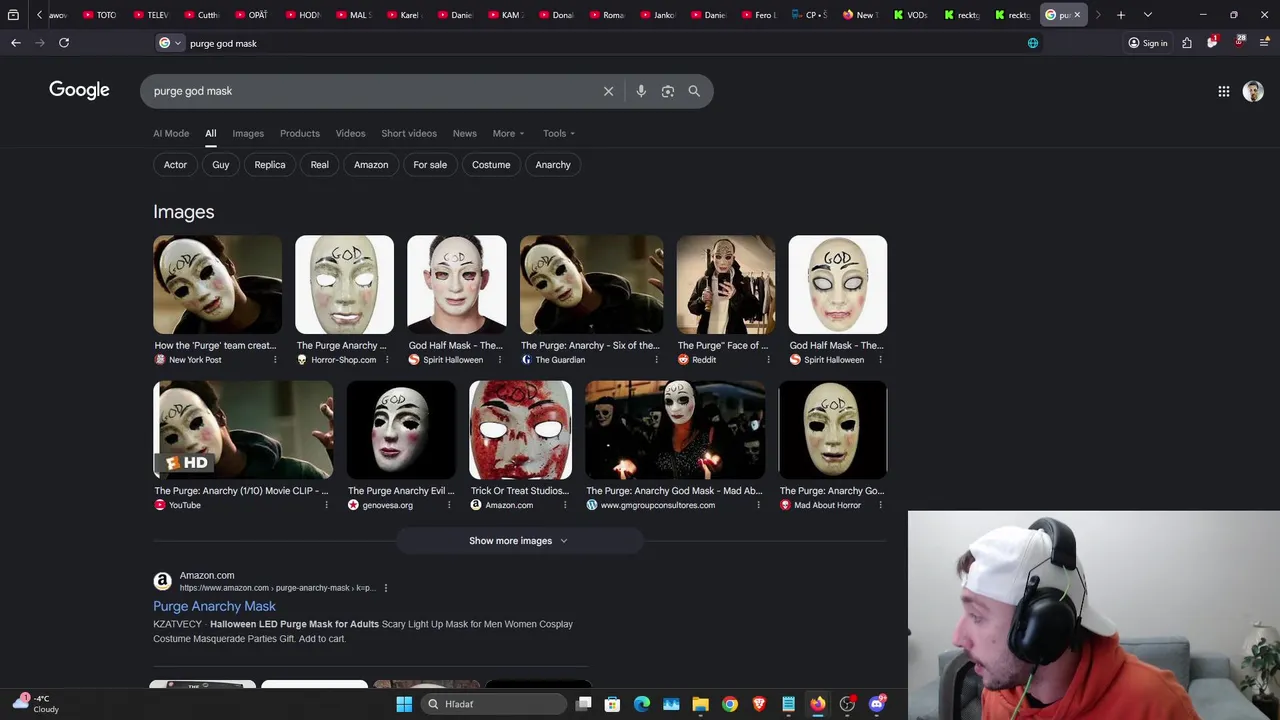Open more options for New York Post image

pyautogui.click(x=275, y=360)
